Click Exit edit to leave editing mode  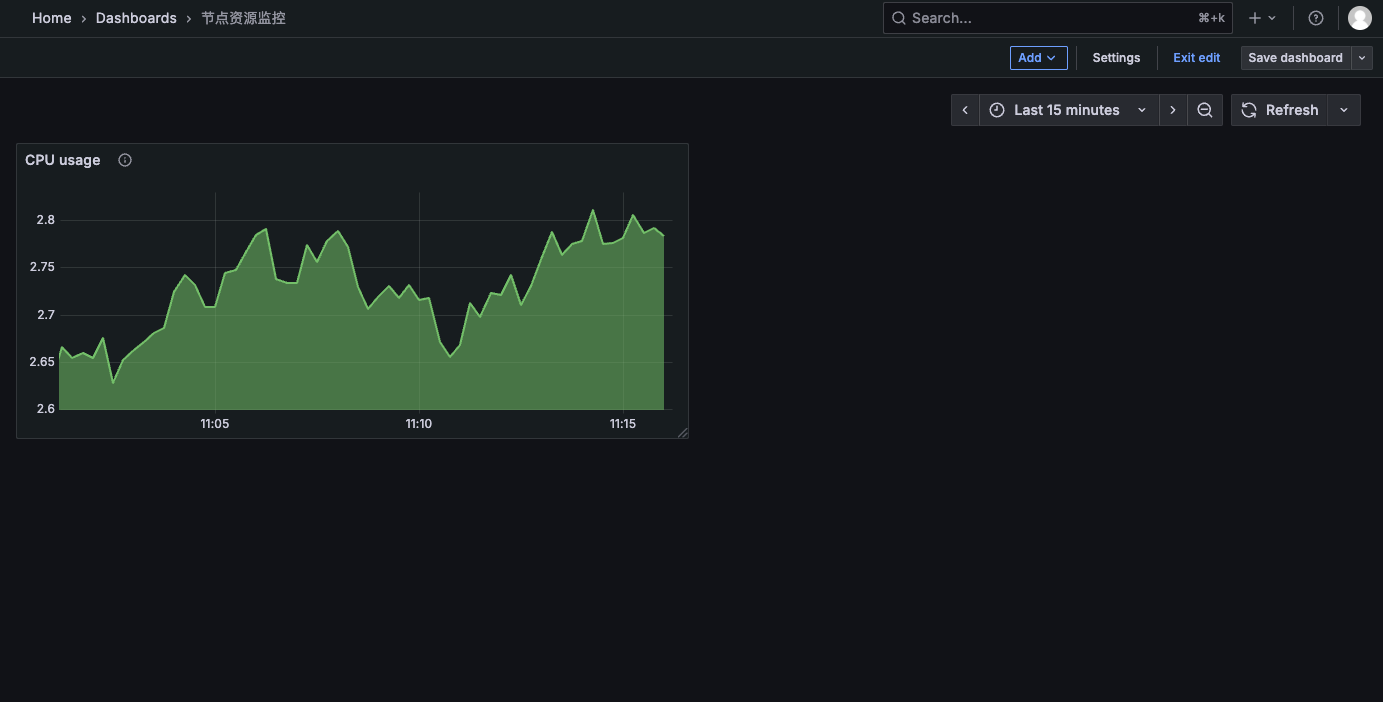pos(1196,57)
